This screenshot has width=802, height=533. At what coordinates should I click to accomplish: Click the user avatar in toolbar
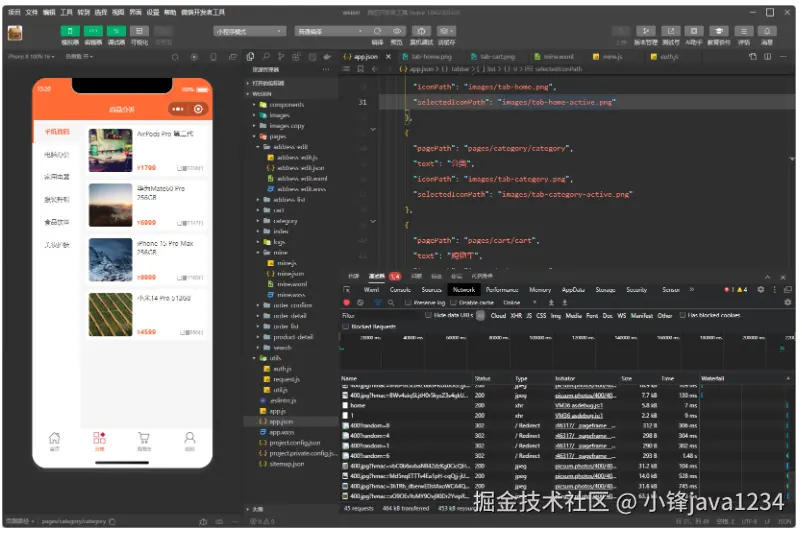pyautogui.click(x=15, y=33)
